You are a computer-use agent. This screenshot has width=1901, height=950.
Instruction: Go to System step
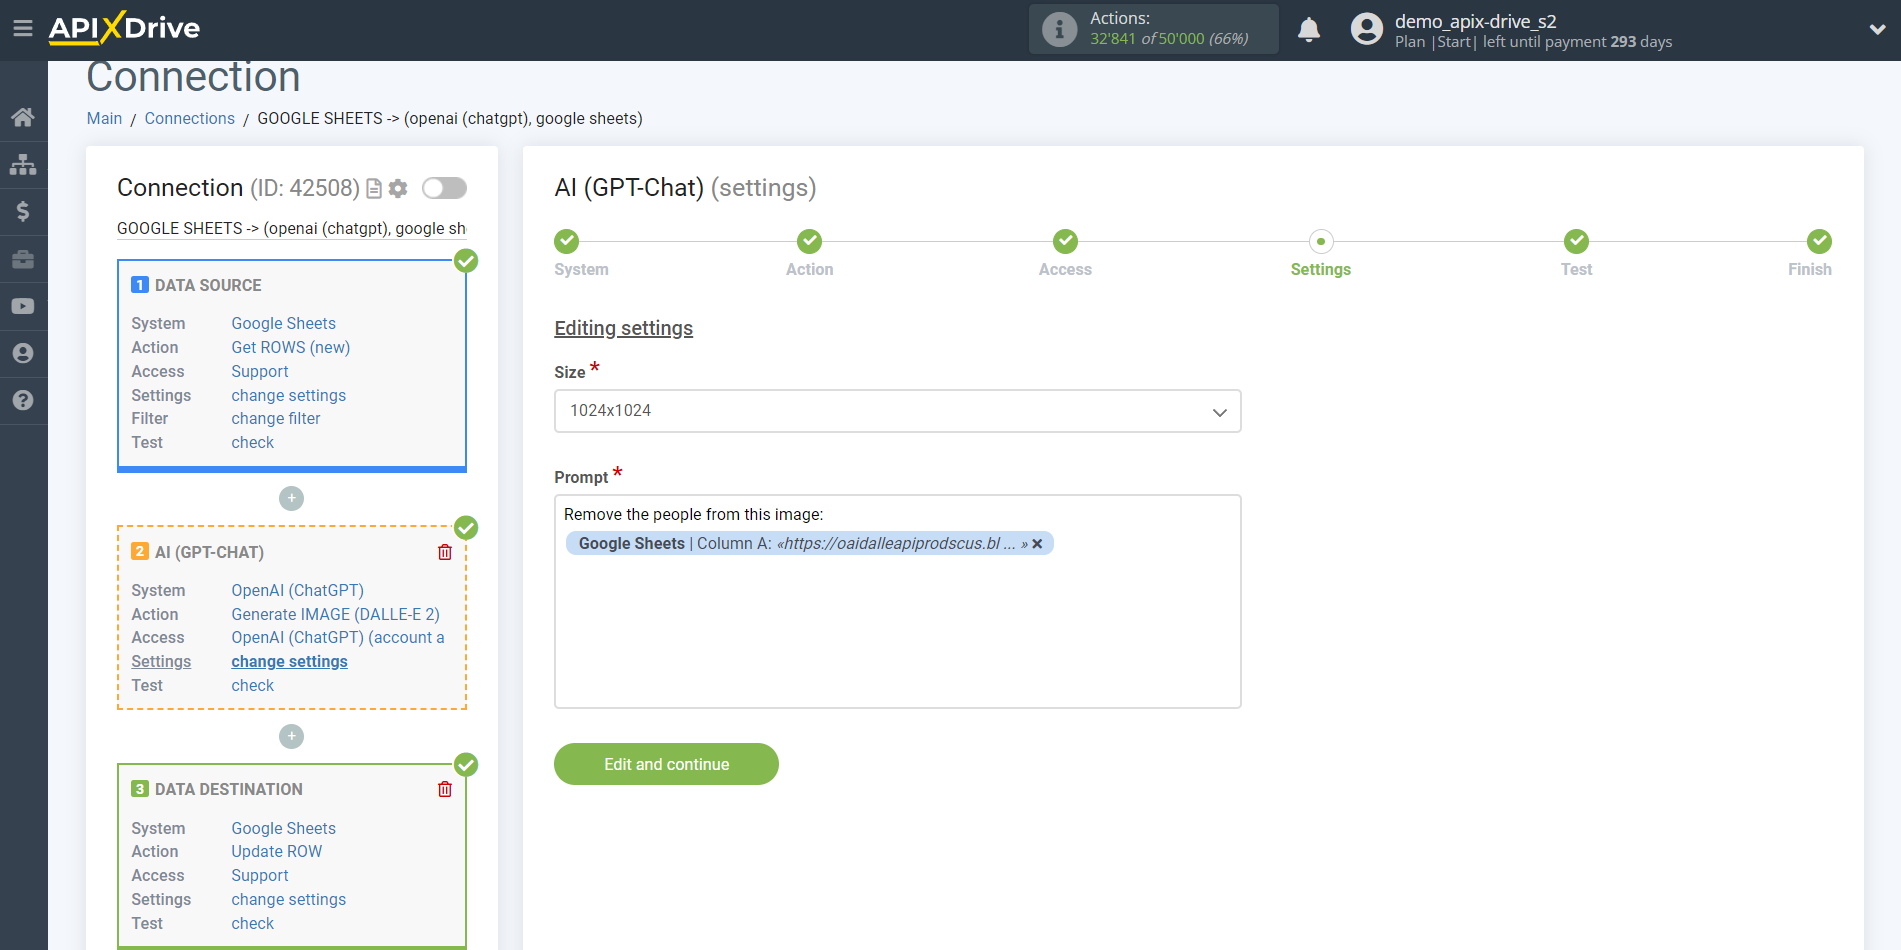pyautogui.click(x=567, y=241)
